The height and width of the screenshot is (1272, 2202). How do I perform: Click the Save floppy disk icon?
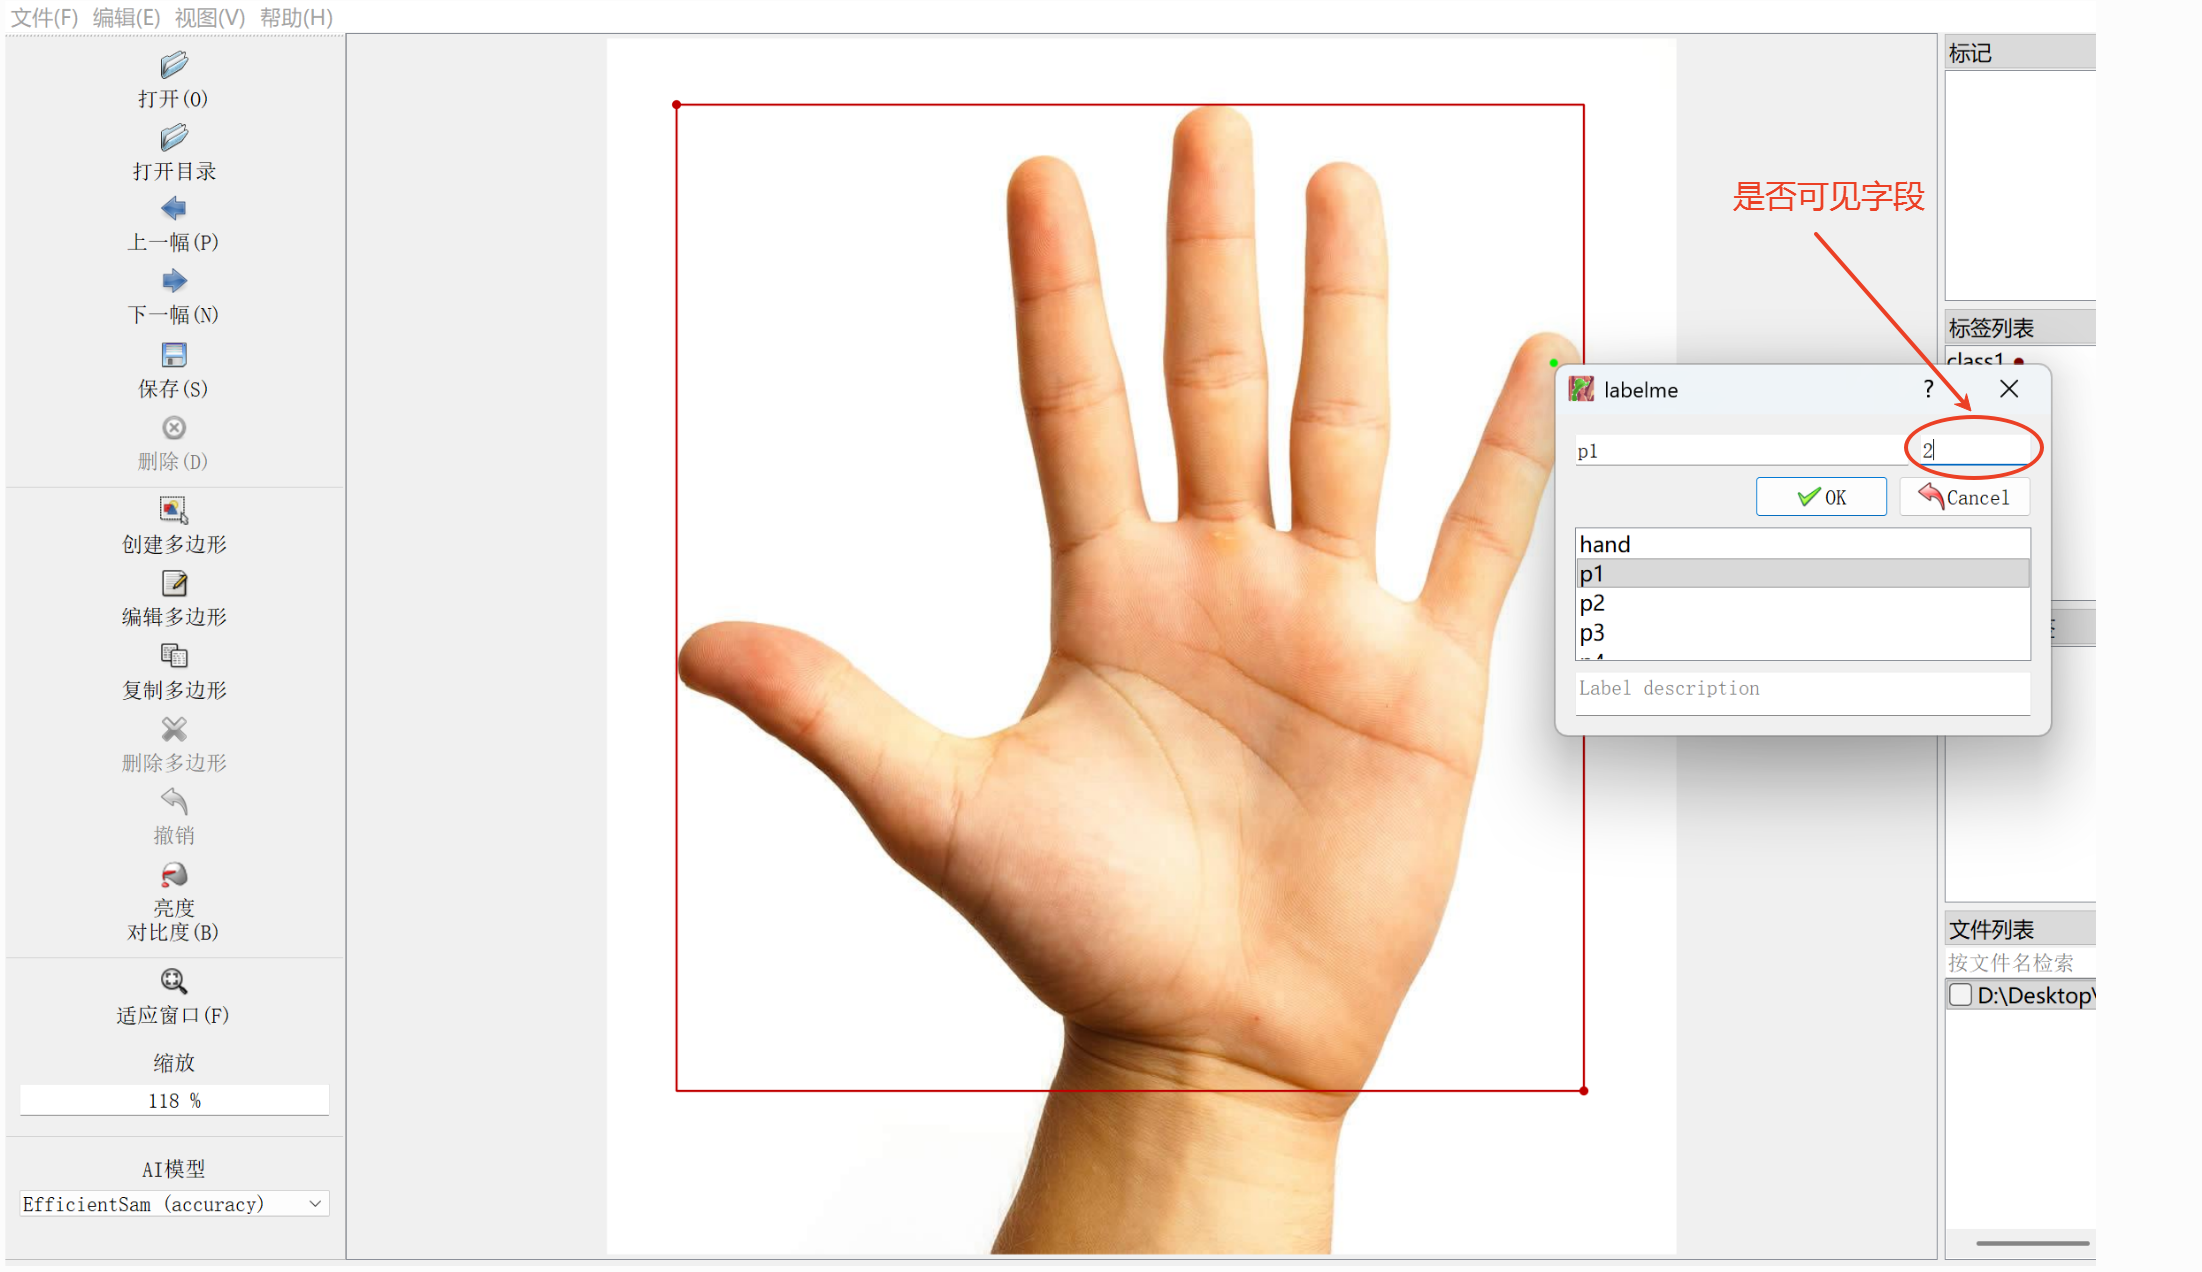click(x=173, y=355)
